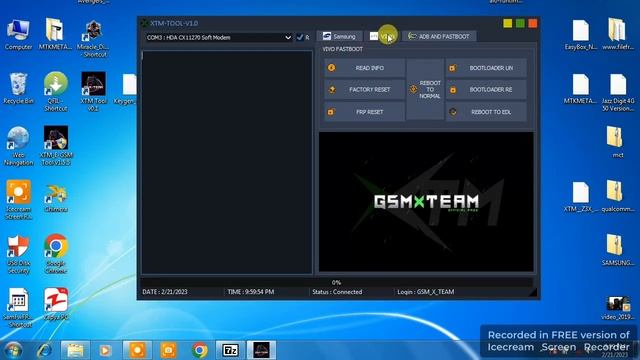The width and height of the screenshot is (640, 360).
Task: Select the Google Chrome desktop icon
Action: pos(56,253)
